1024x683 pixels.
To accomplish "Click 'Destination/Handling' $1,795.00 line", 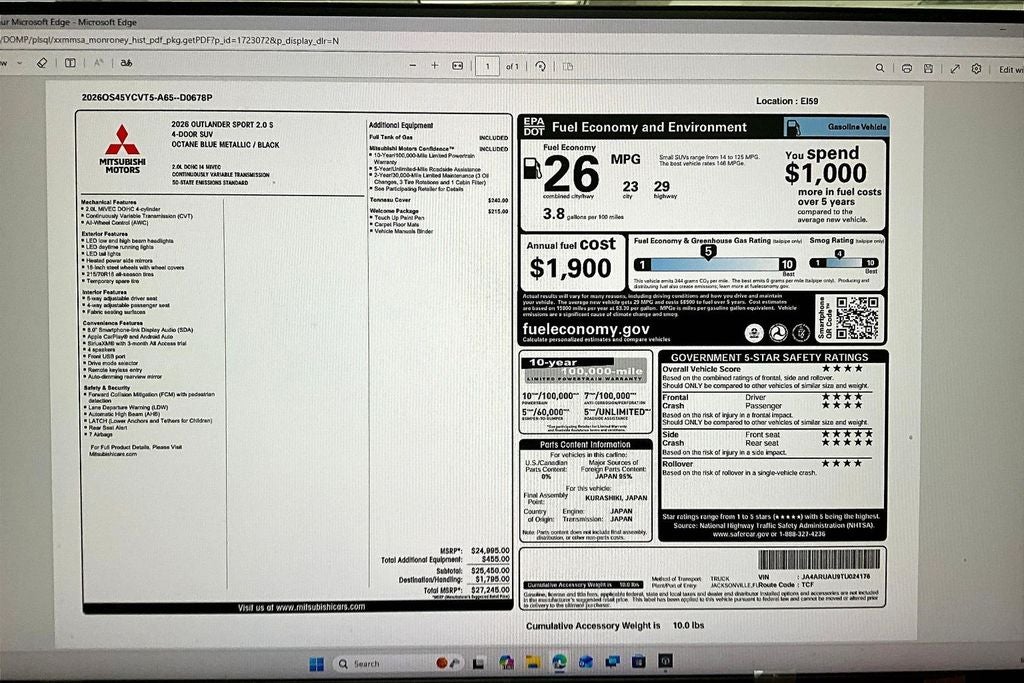I will click(455, 580).
